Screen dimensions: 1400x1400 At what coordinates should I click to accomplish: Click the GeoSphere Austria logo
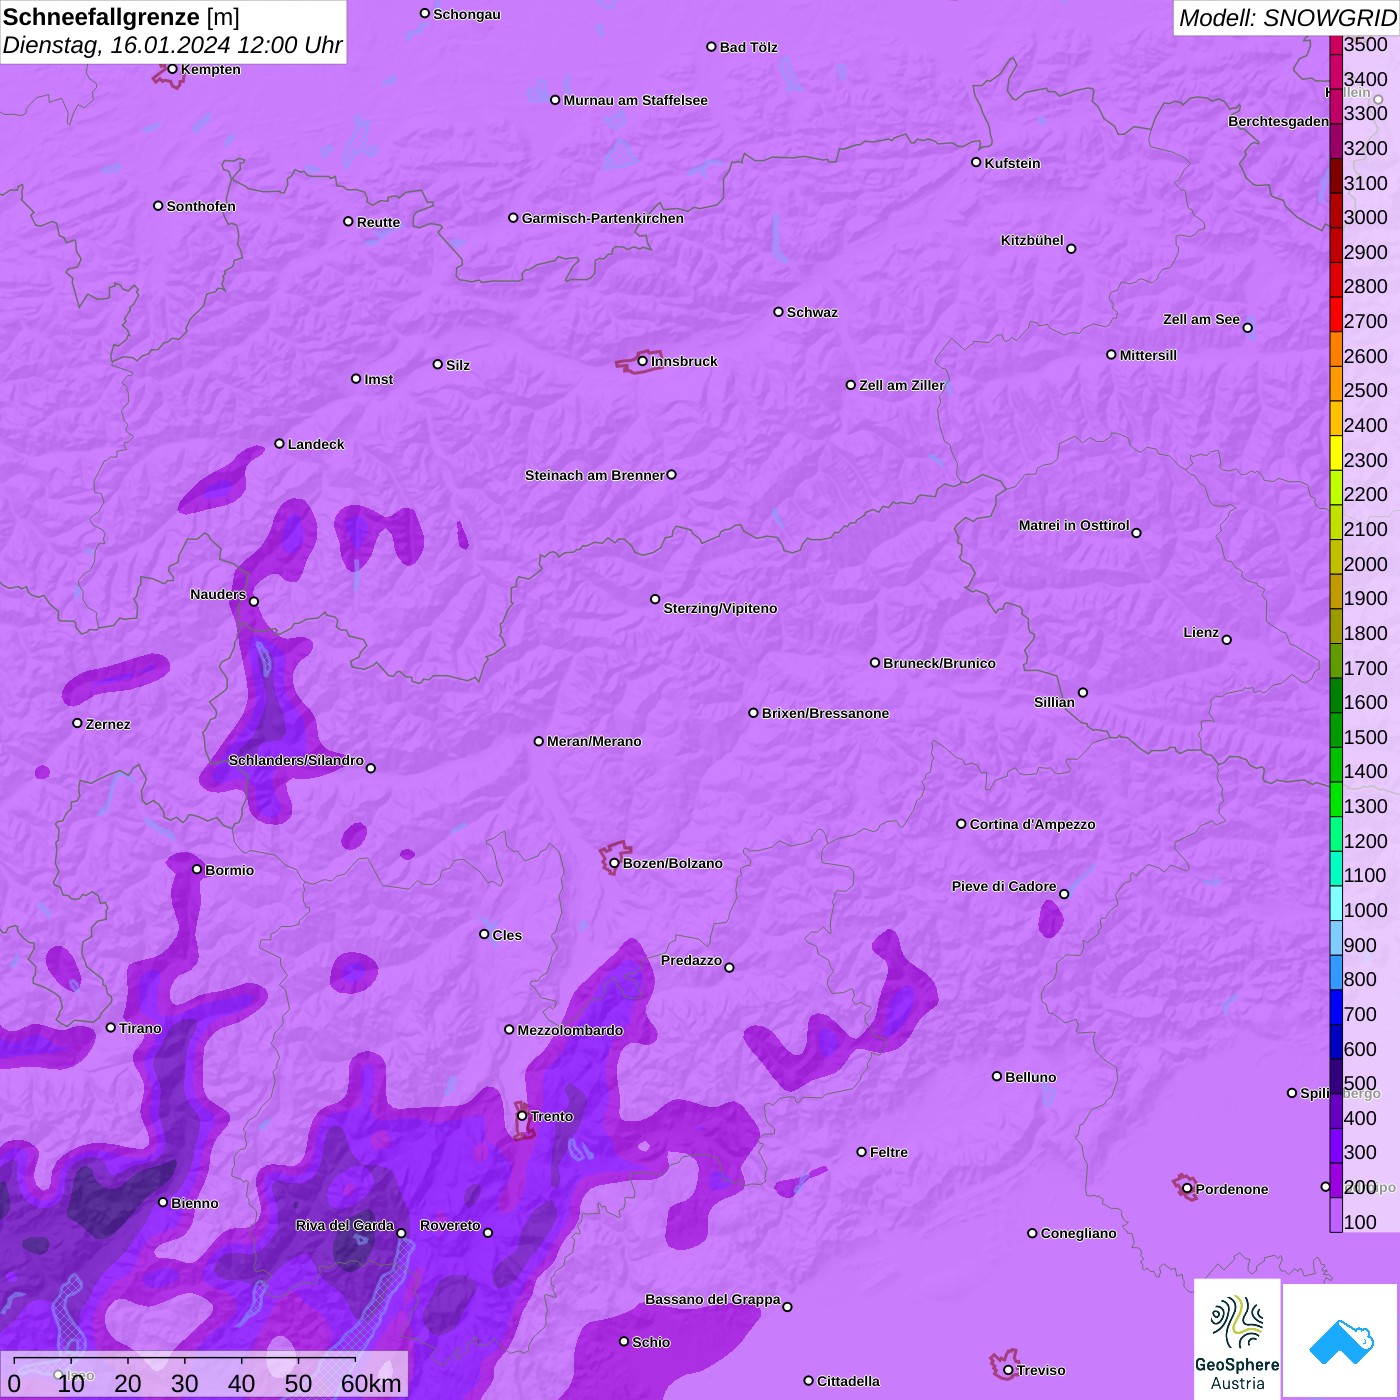(1237, 1339)
